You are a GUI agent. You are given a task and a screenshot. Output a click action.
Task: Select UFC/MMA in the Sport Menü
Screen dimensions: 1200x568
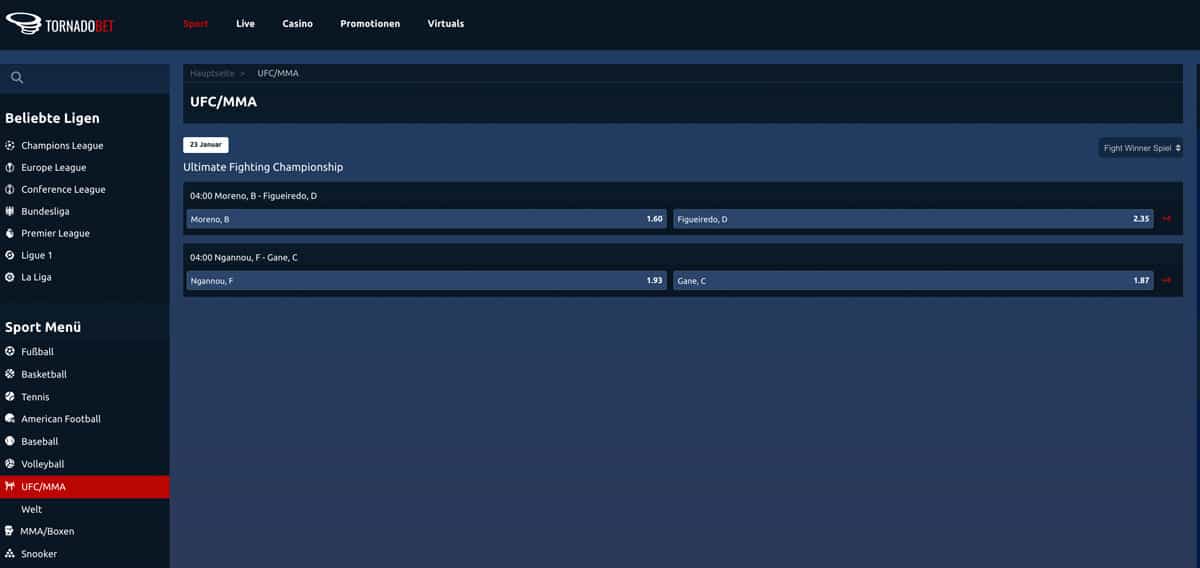pos(85,487)
